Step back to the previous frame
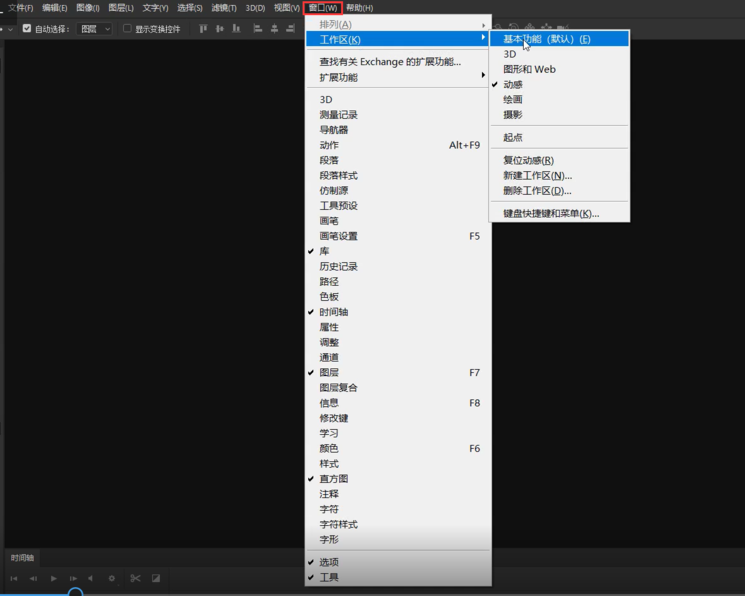 tap(33, 578)
